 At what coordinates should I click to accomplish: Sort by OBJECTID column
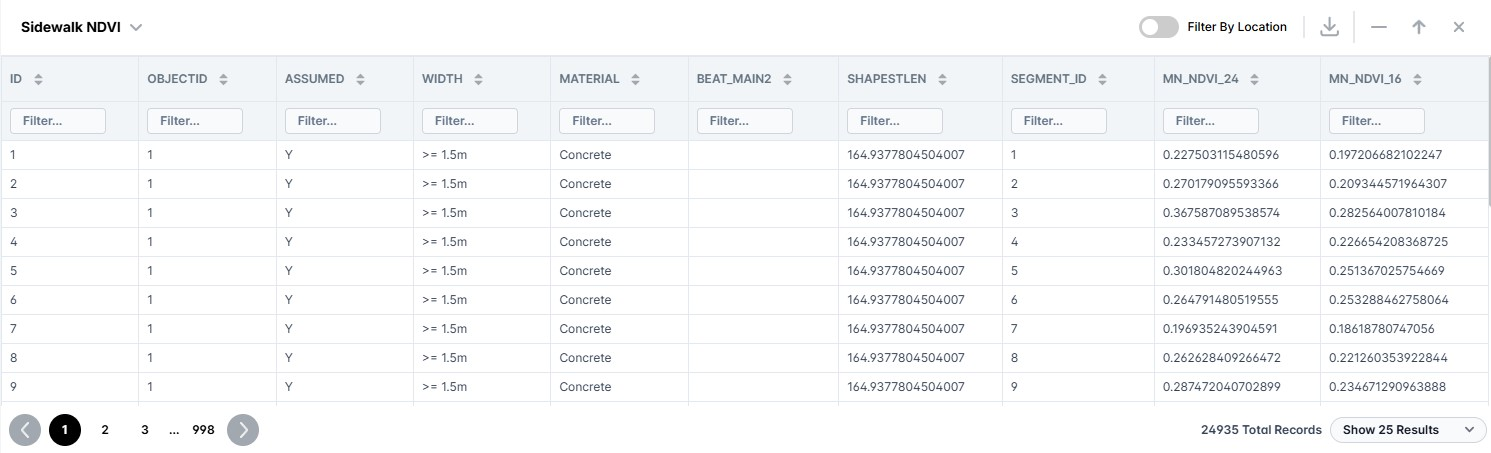tap(223, 79)
